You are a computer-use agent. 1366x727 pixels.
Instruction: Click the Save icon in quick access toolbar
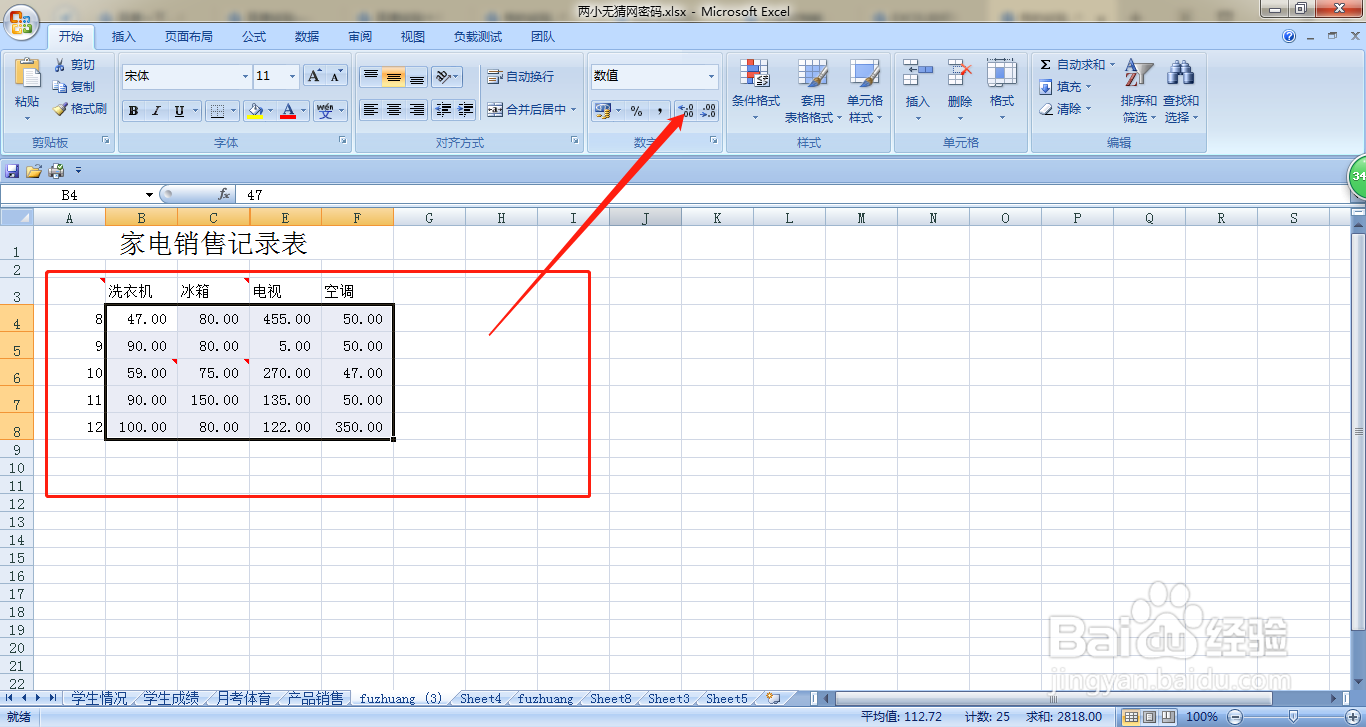click(x=13, y=171)
